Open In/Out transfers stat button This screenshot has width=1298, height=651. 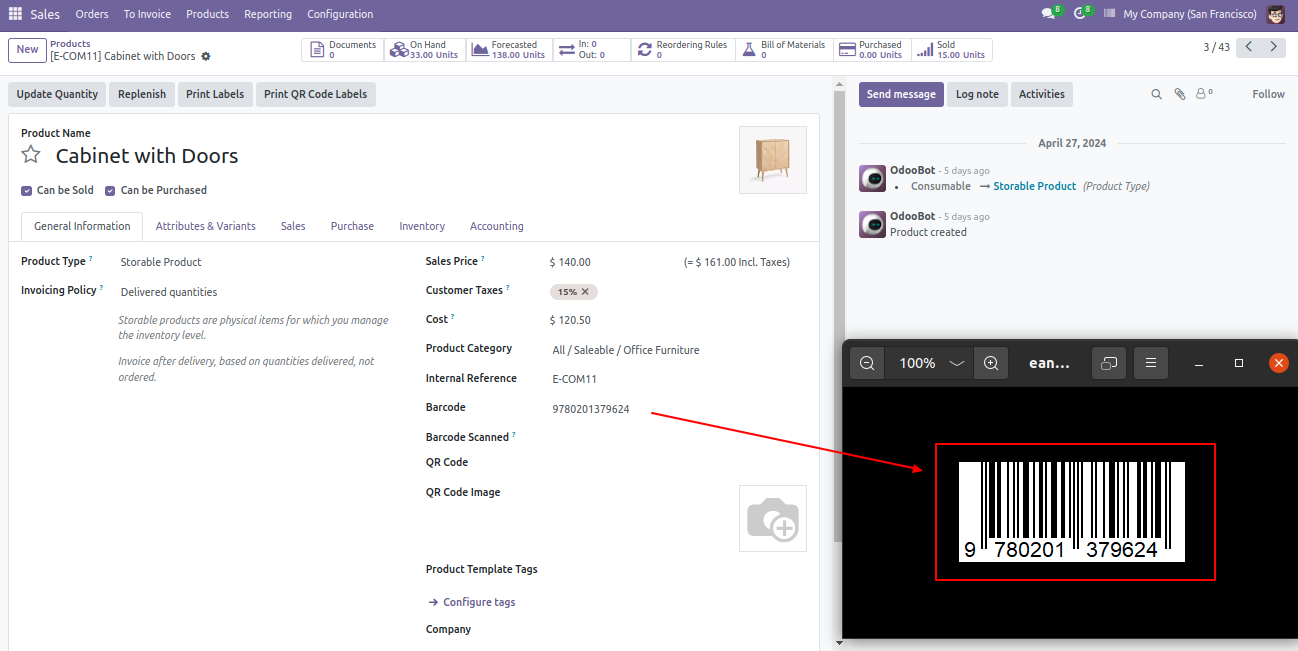590,50
